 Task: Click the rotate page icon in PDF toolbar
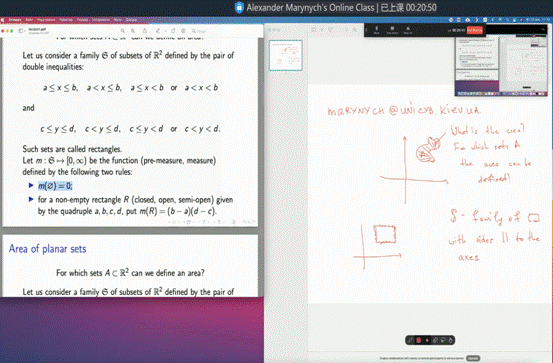[173, 31]
